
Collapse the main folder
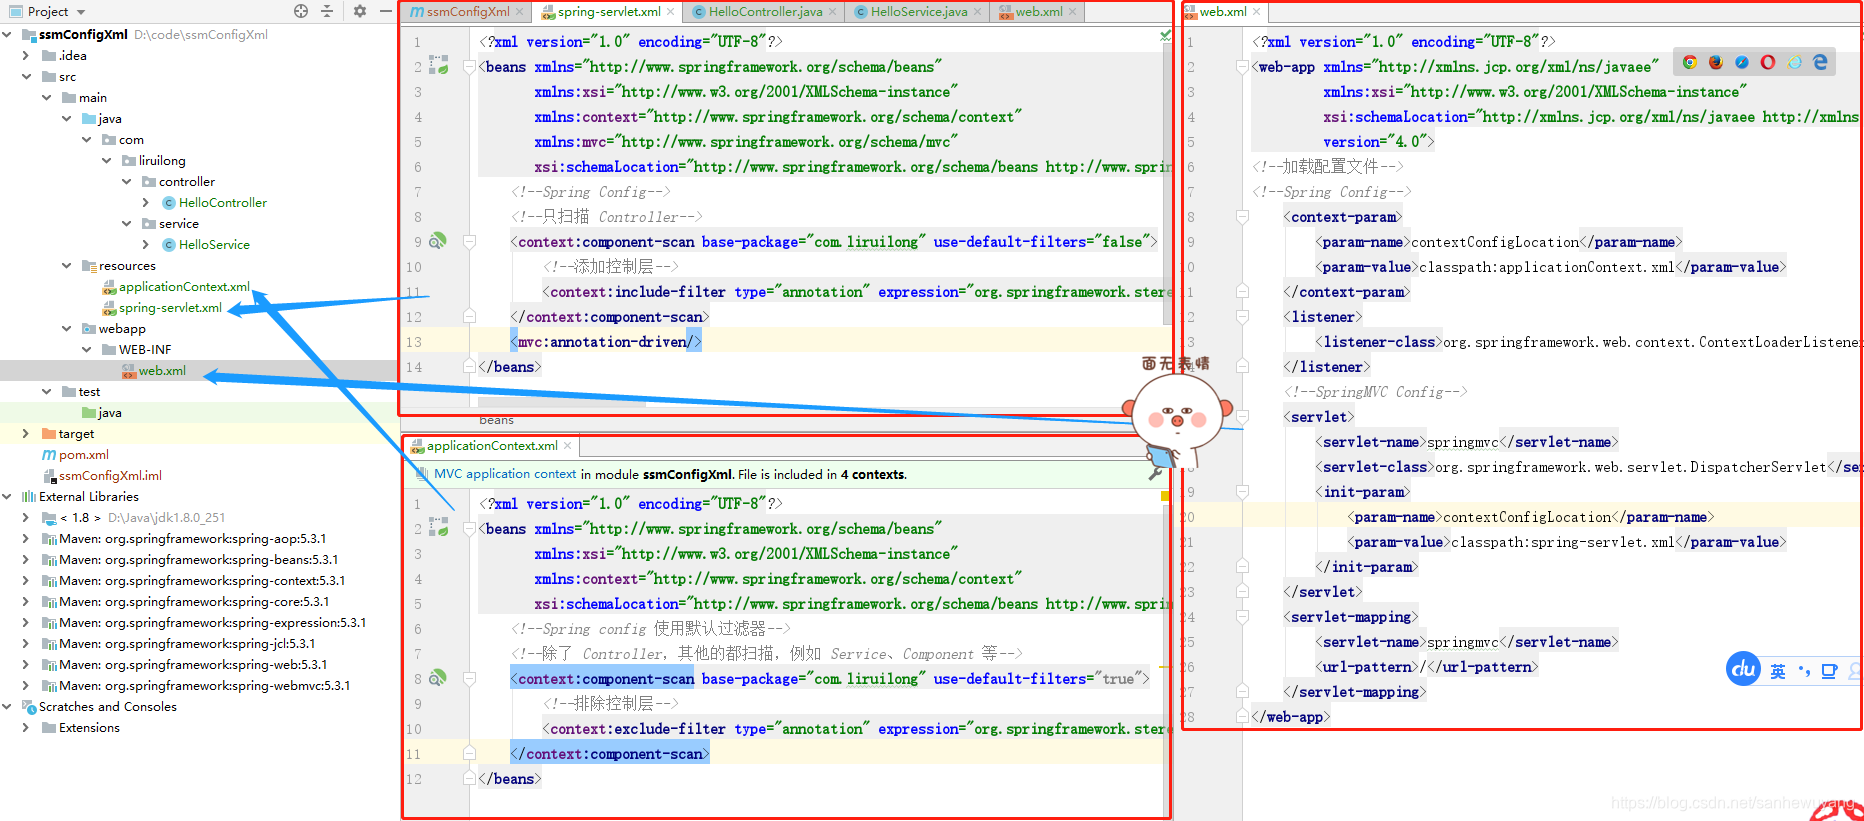[46, 98]
